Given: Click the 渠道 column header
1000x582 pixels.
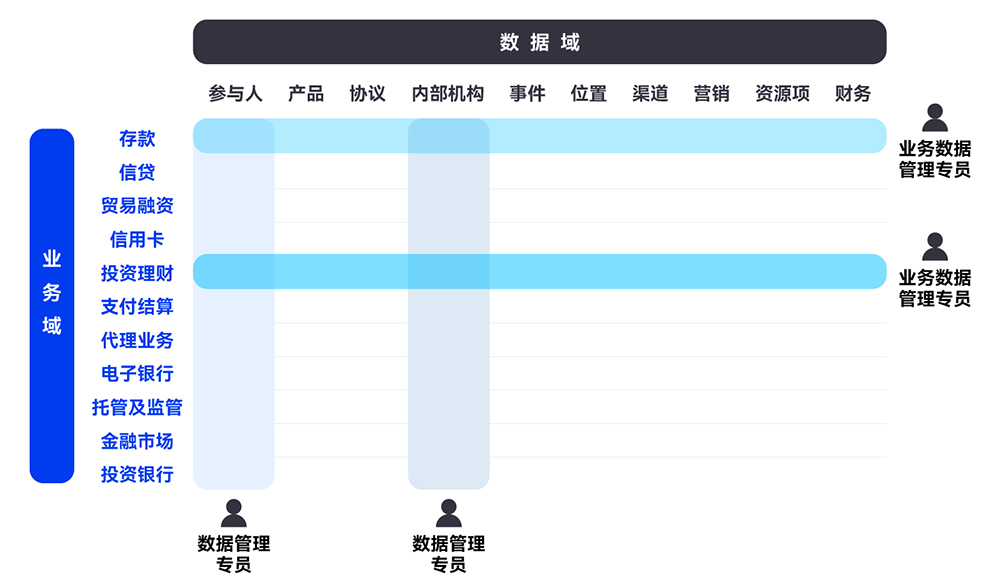Looking at the screenshot, I should (650, 94).
